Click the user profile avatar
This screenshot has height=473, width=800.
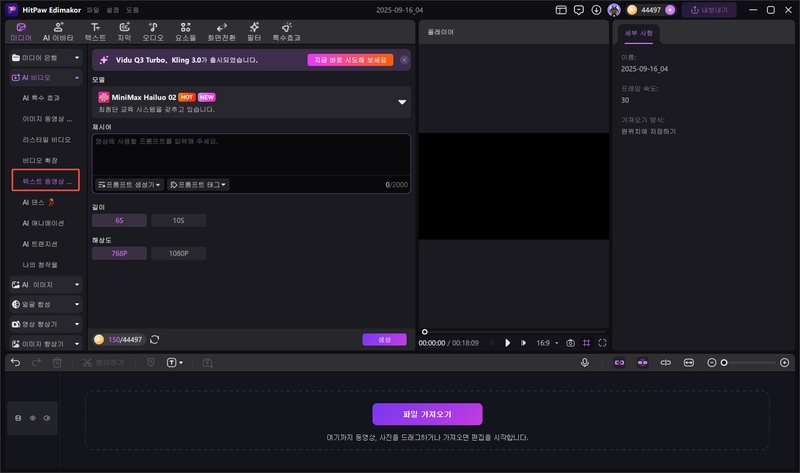click(614, 10)
